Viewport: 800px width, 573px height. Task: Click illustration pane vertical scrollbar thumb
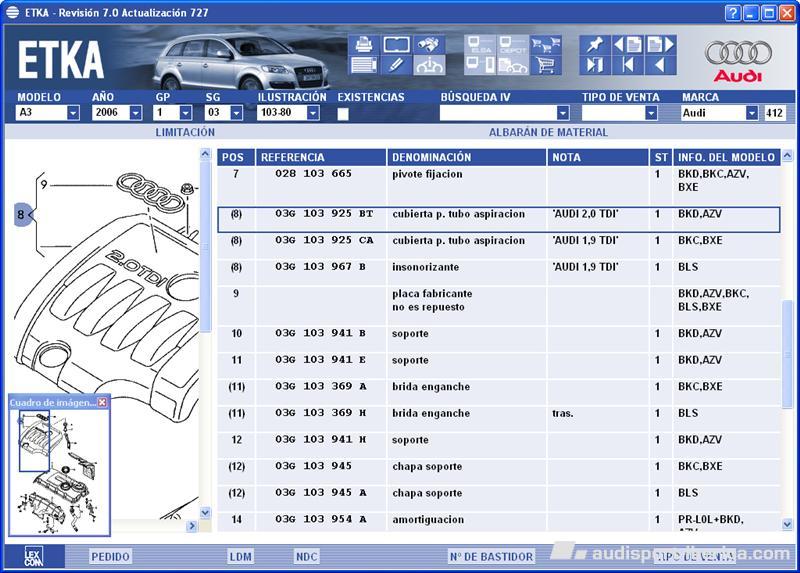tap(205, 247)
